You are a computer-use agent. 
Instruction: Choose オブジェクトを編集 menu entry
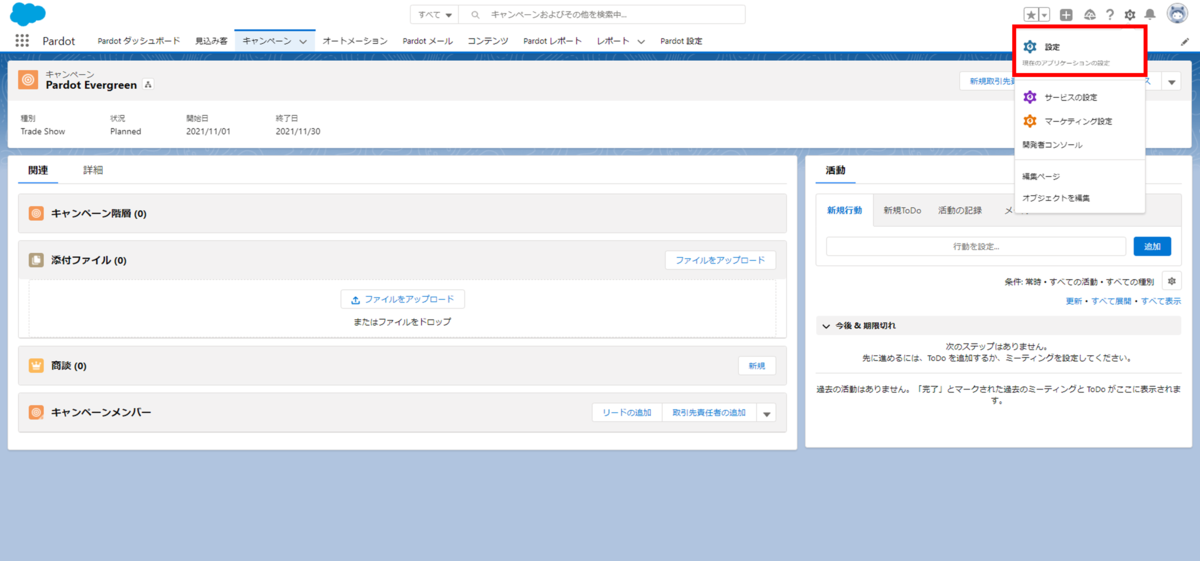1079,198
